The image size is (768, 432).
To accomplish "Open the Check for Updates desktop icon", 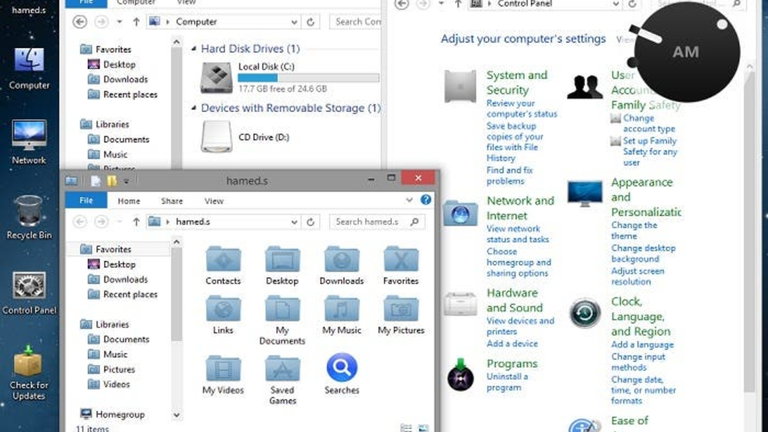I will click(x=28, y=361).
